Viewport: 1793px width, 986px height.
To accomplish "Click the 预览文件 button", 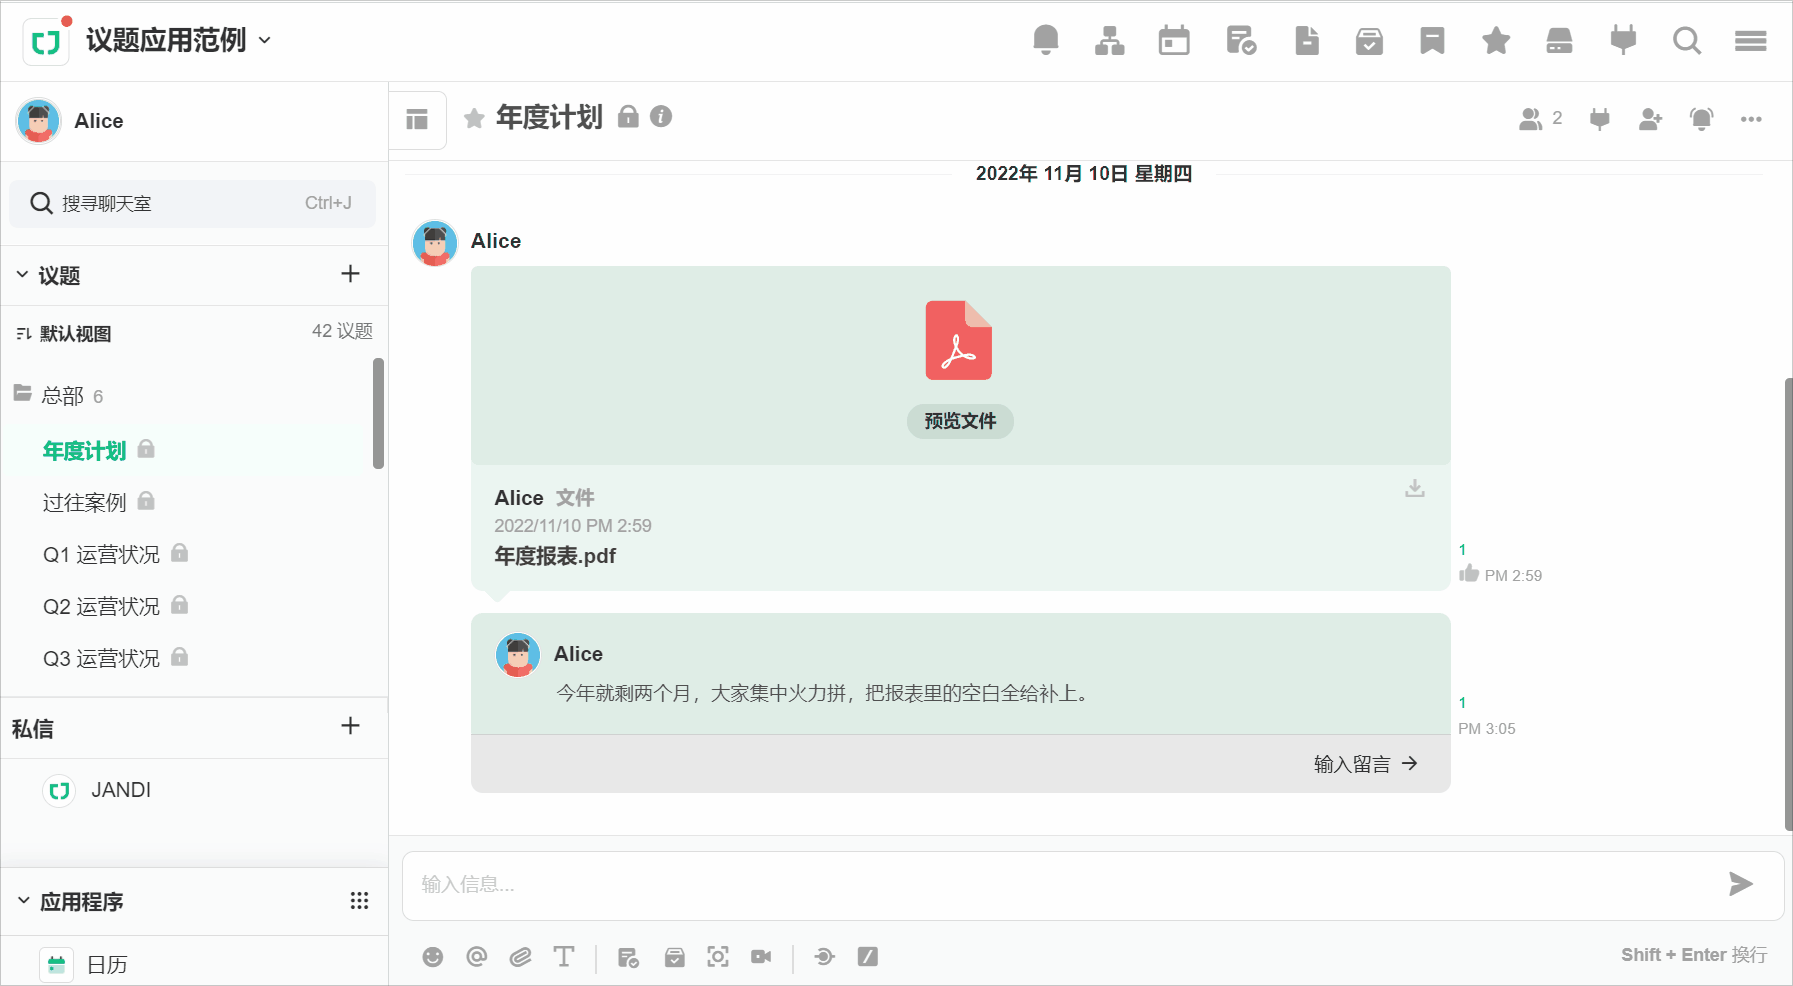I will click(x=960, y=421).
